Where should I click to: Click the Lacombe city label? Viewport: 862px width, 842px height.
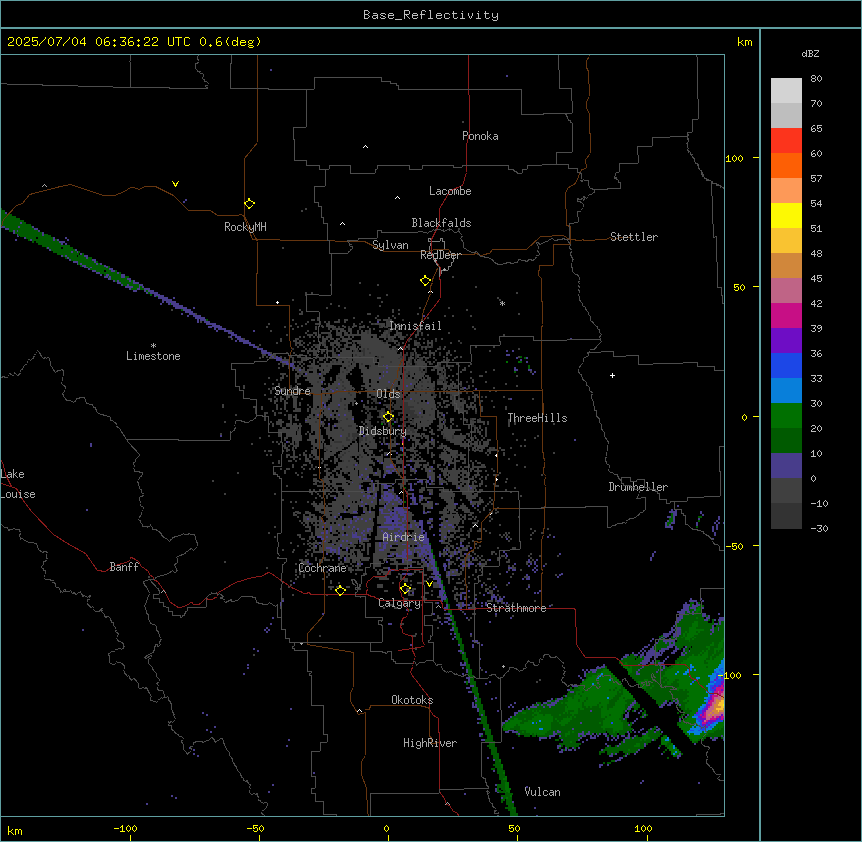(x=450, y=191)
